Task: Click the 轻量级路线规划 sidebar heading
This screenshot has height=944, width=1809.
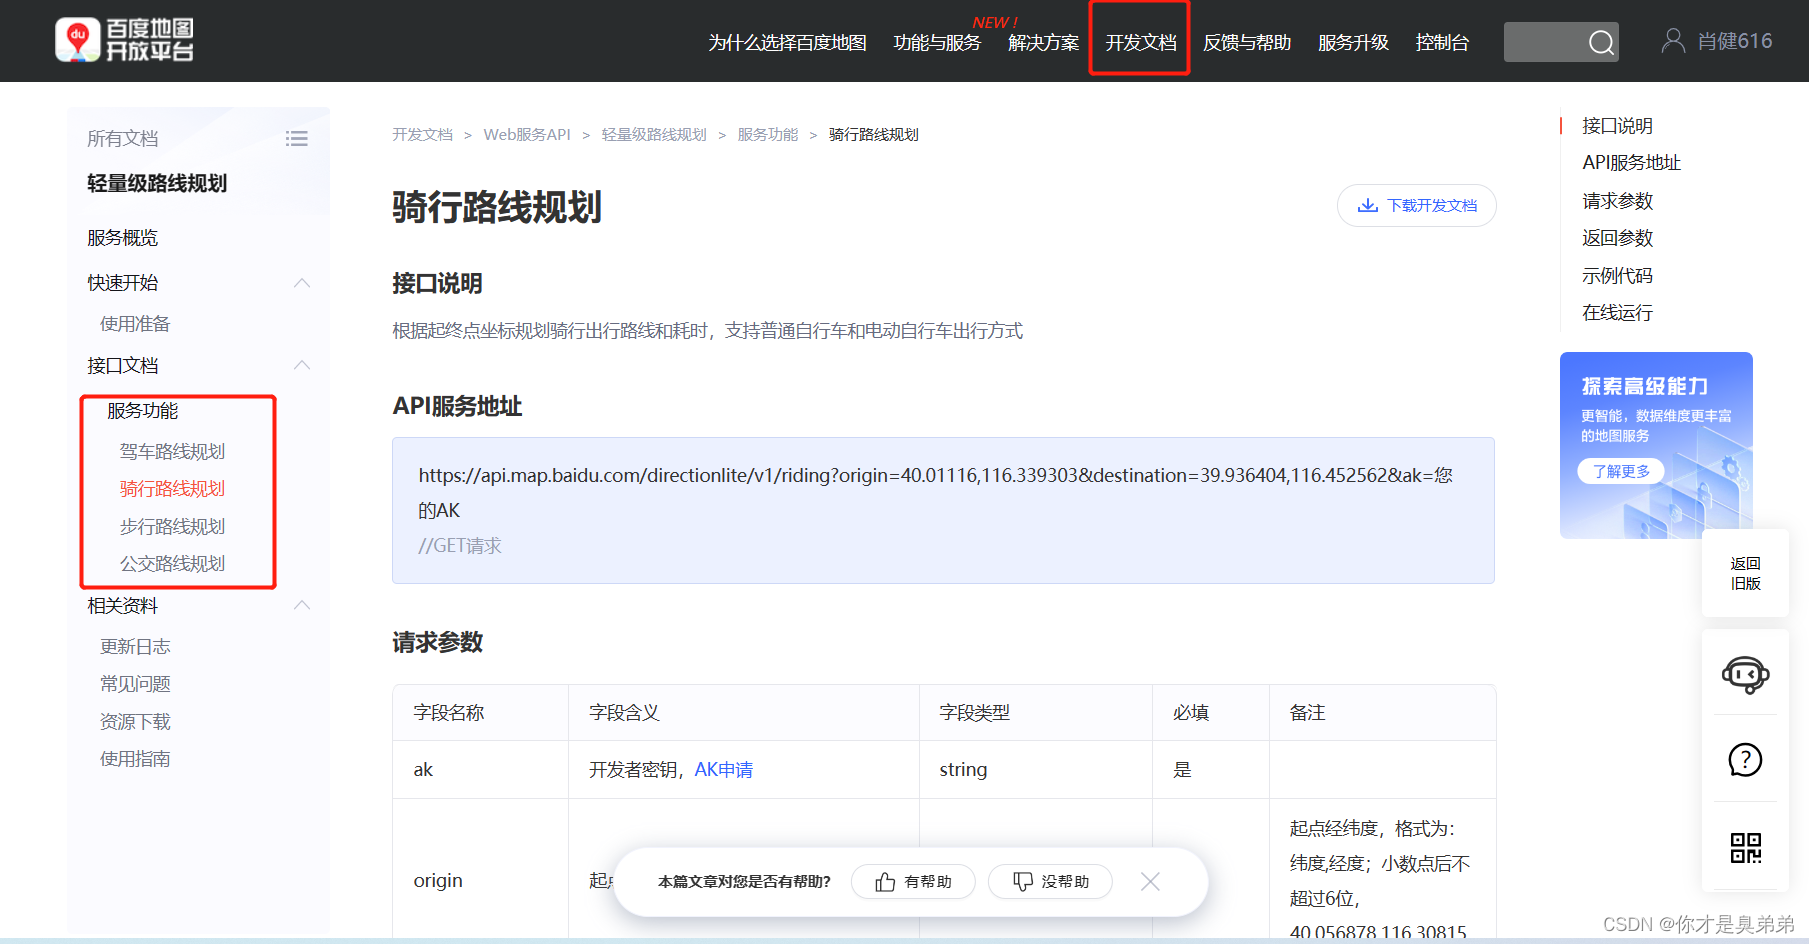Action: click(x=157, y=183)
